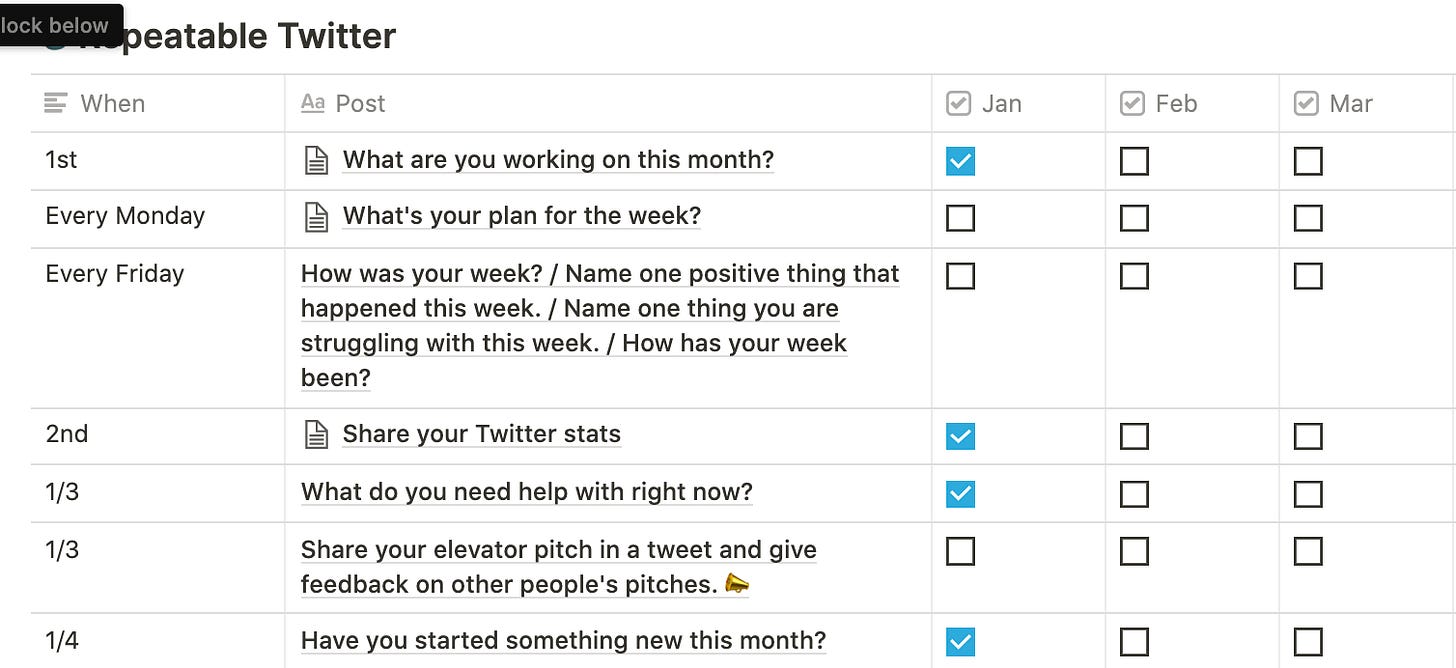Uncheck Jan for 'What are you working on'
Screen dimensions: 1456x668
pyautogui.click(x=960, y=161)
